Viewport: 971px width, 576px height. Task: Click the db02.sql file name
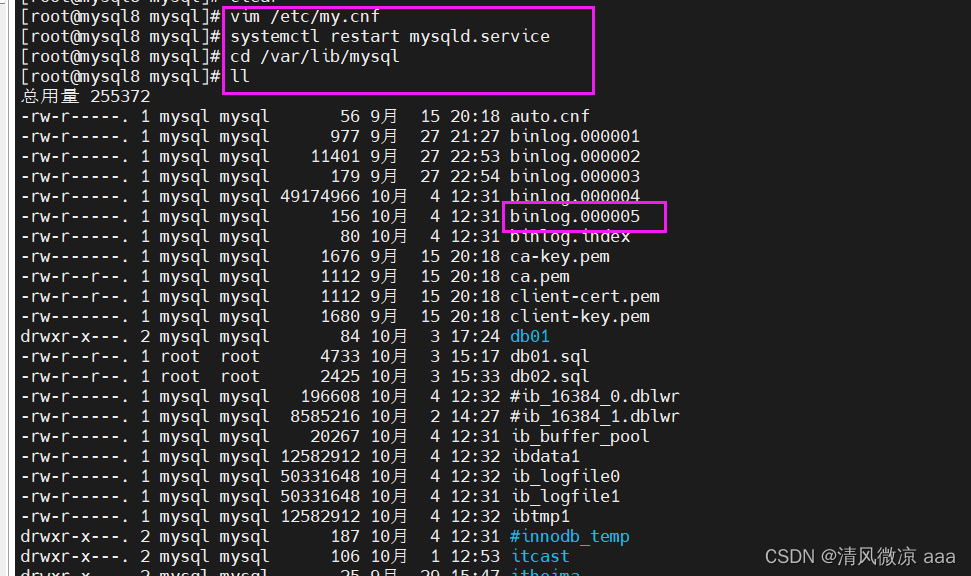549,376
